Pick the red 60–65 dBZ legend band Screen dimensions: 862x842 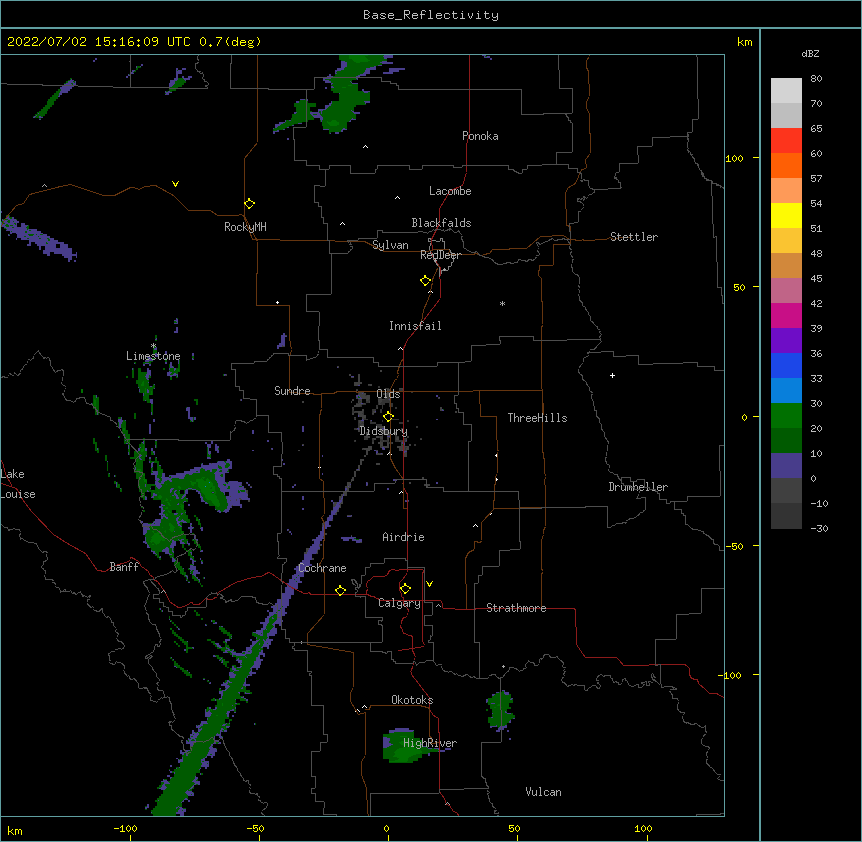786,140
